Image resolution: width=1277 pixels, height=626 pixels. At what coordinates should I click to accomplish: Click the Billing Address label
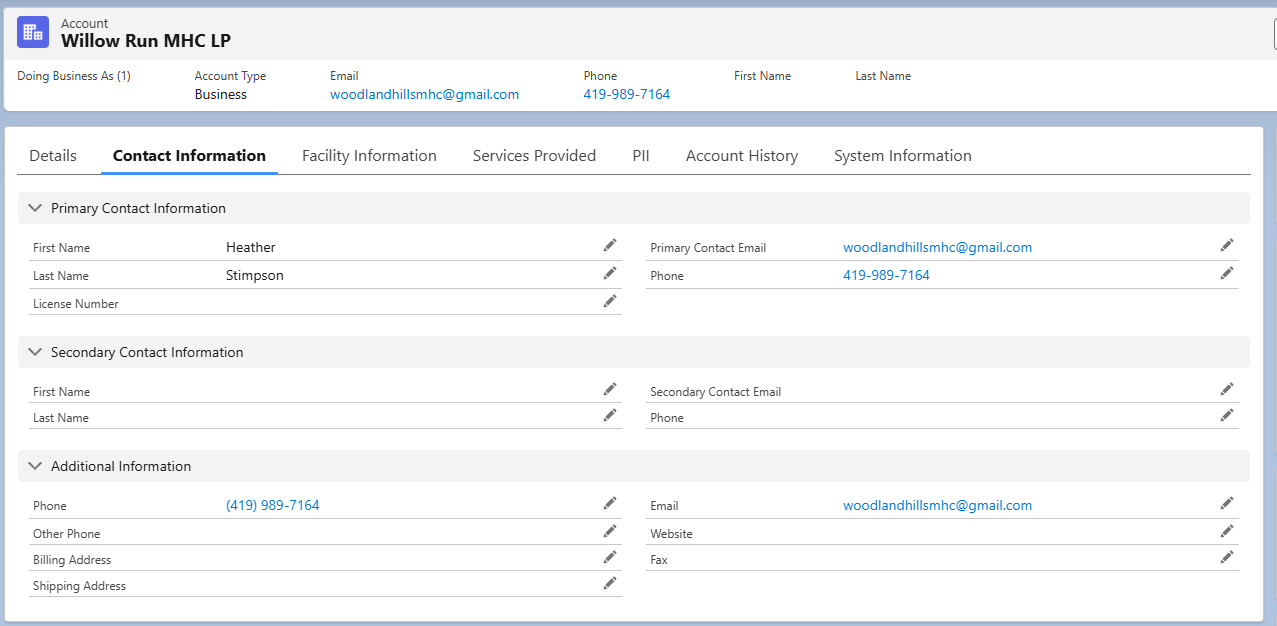pyautogui.click(x=72, y=560)
